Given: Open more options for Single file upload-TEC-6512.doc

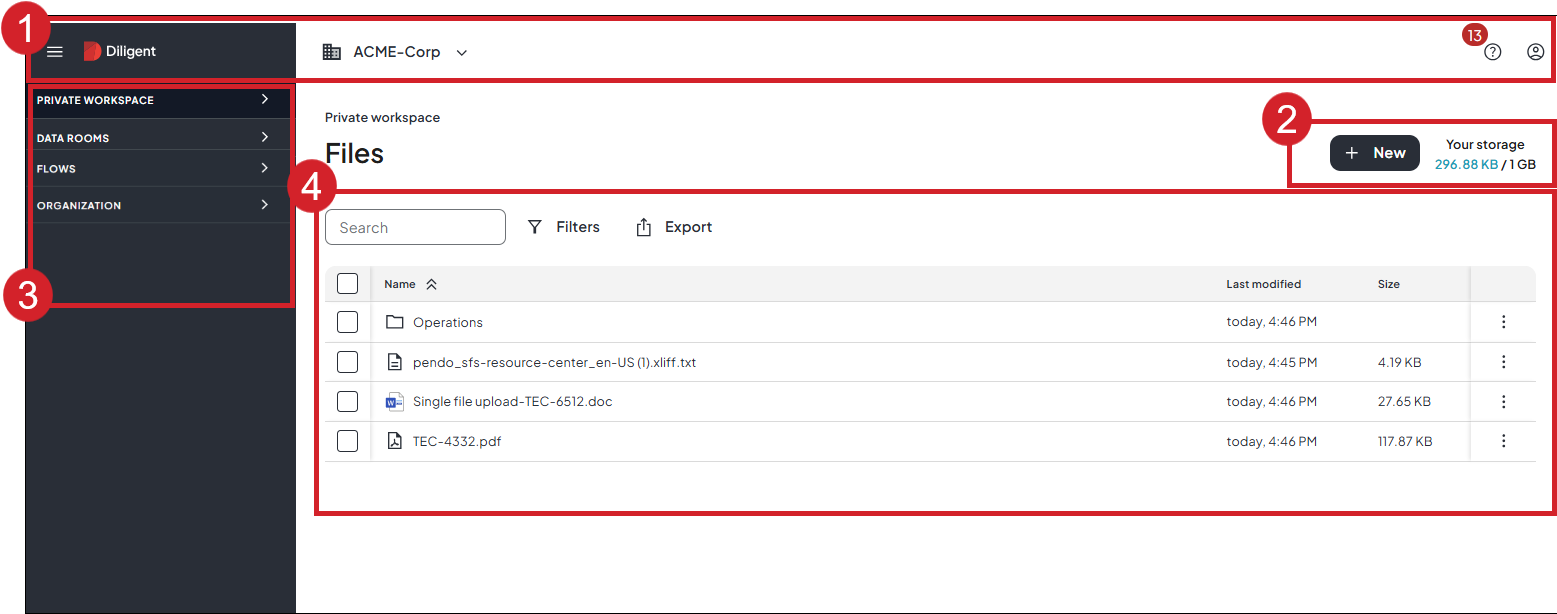Looking at the screenshot, I should [x=1502, y=401].
